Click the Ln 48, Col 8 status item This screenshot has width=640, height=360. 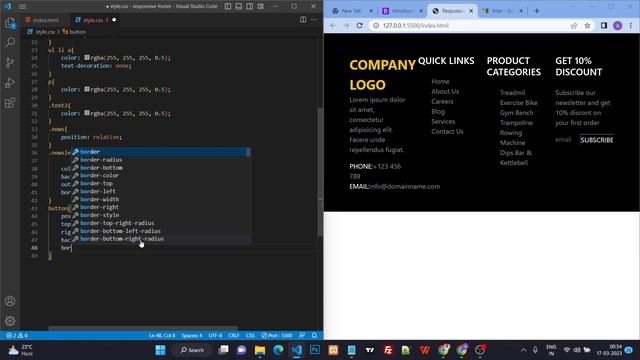(162, 335)
